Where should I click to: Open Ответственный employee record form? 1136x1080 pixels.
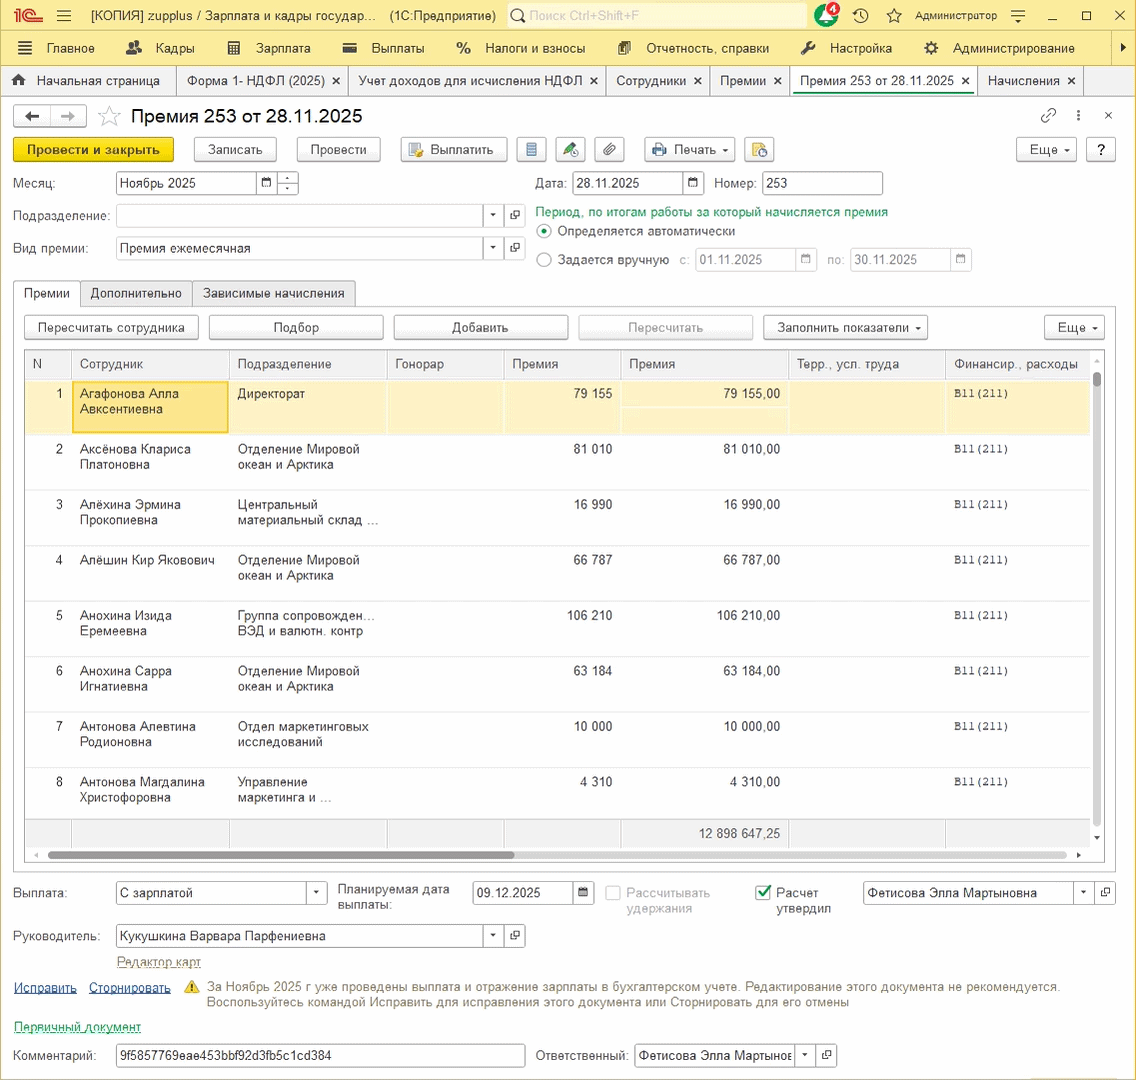click(827, 1055)
